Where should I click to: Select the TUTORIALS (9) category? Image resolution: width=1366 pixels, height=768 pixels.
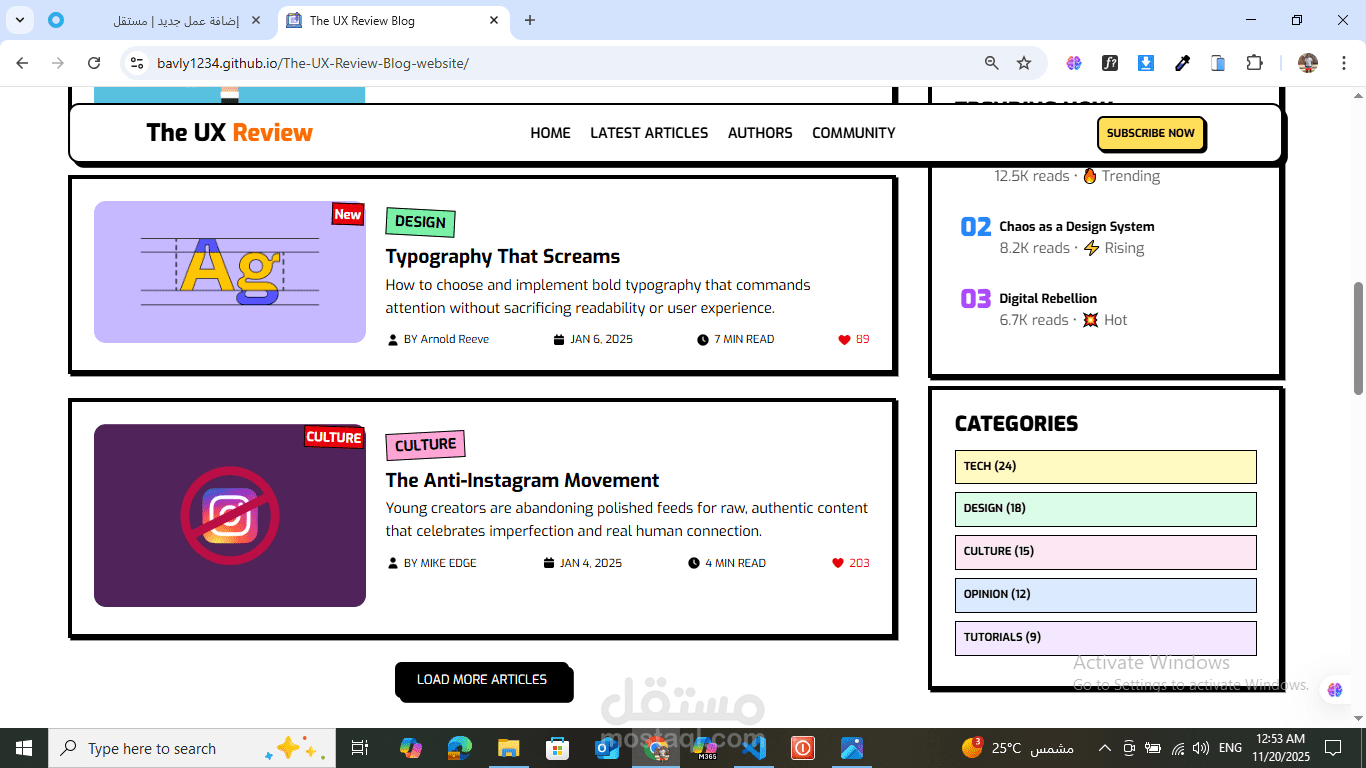pyautogui.click(x=1106, y=638)
